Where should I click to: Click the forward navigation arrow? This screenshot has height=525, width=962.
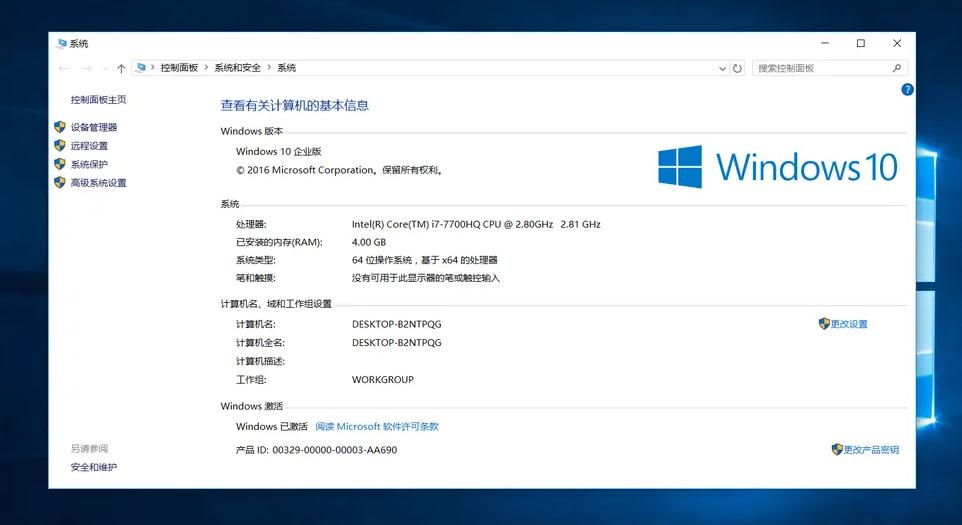click(x=87, y=68)
